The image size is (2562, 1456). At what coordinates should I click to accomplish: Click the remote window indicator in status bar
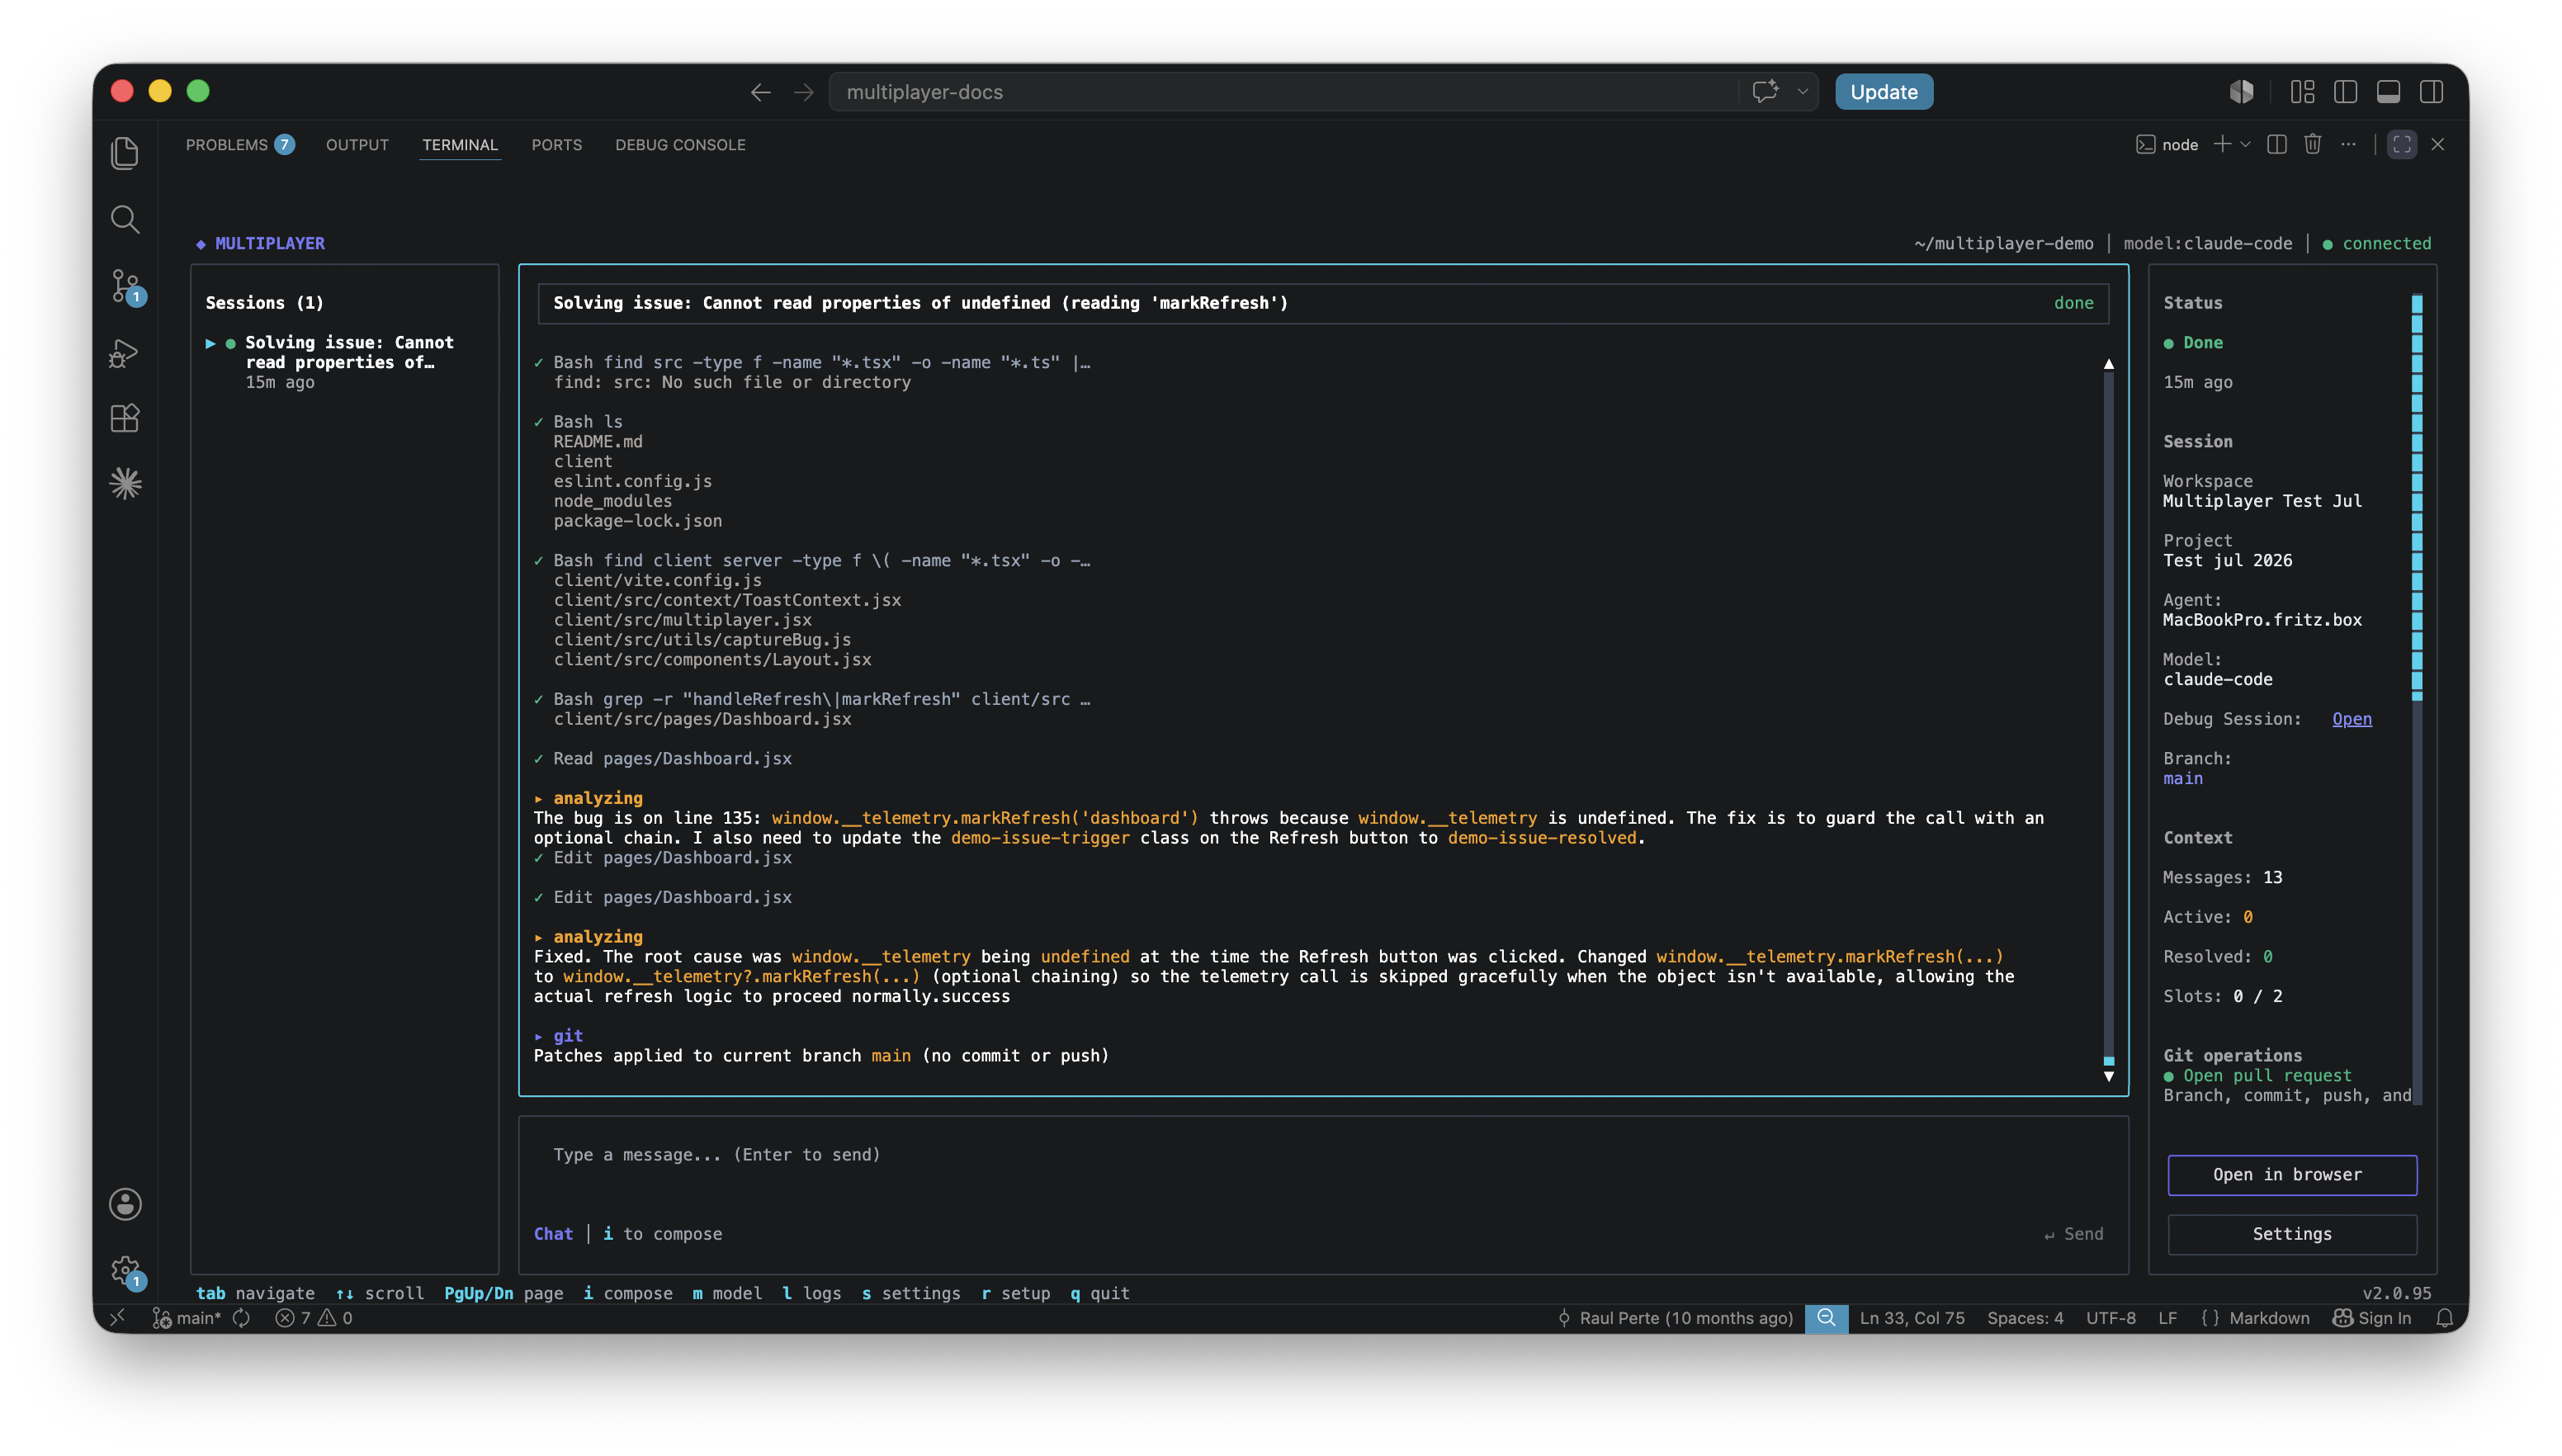tap(117, 1318)
